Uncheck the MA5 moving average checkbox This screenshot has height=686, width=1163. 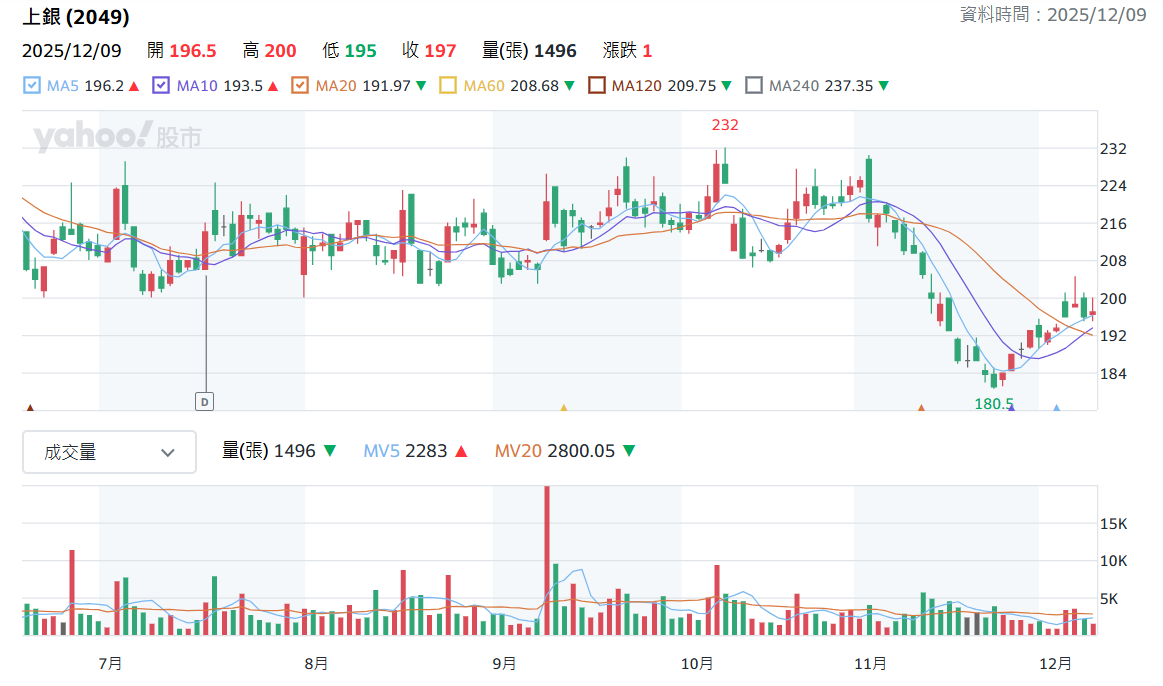32,85
